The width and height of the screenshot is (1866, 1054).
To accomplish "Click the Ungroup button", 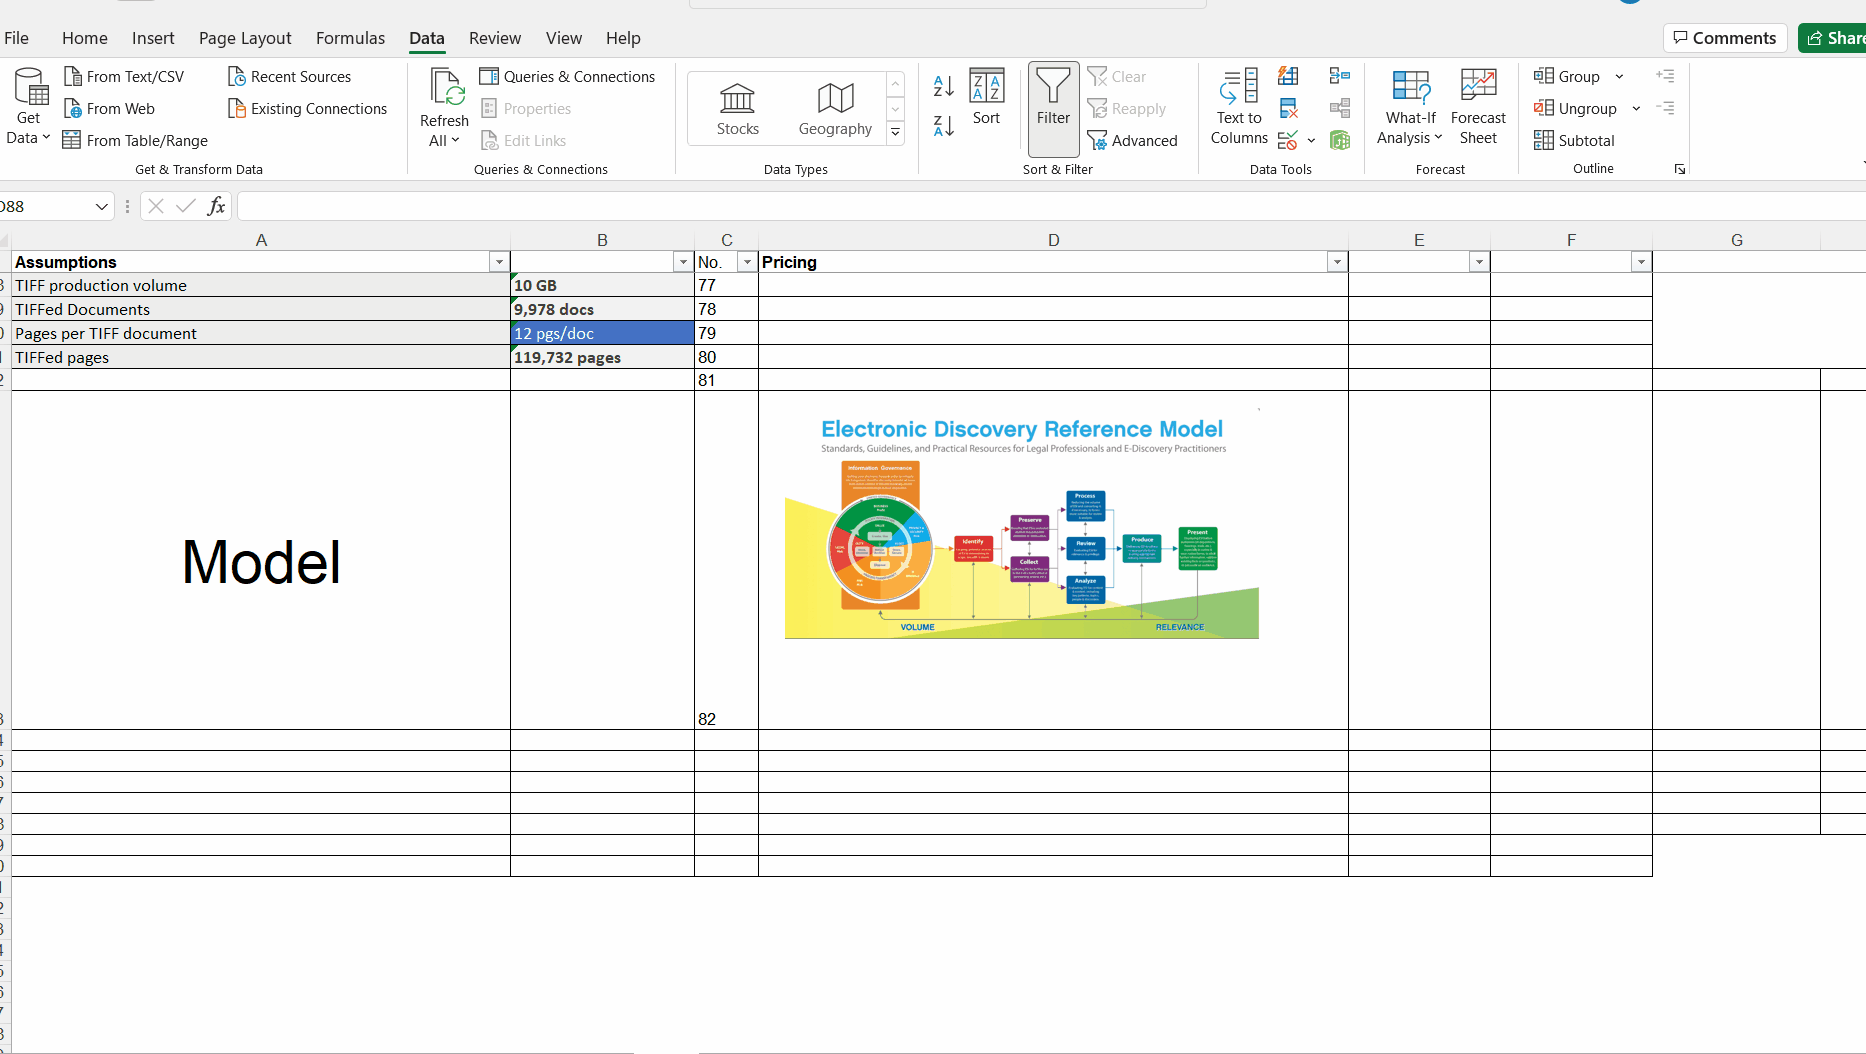I will pyautogui.click(x=1575, y=109).
